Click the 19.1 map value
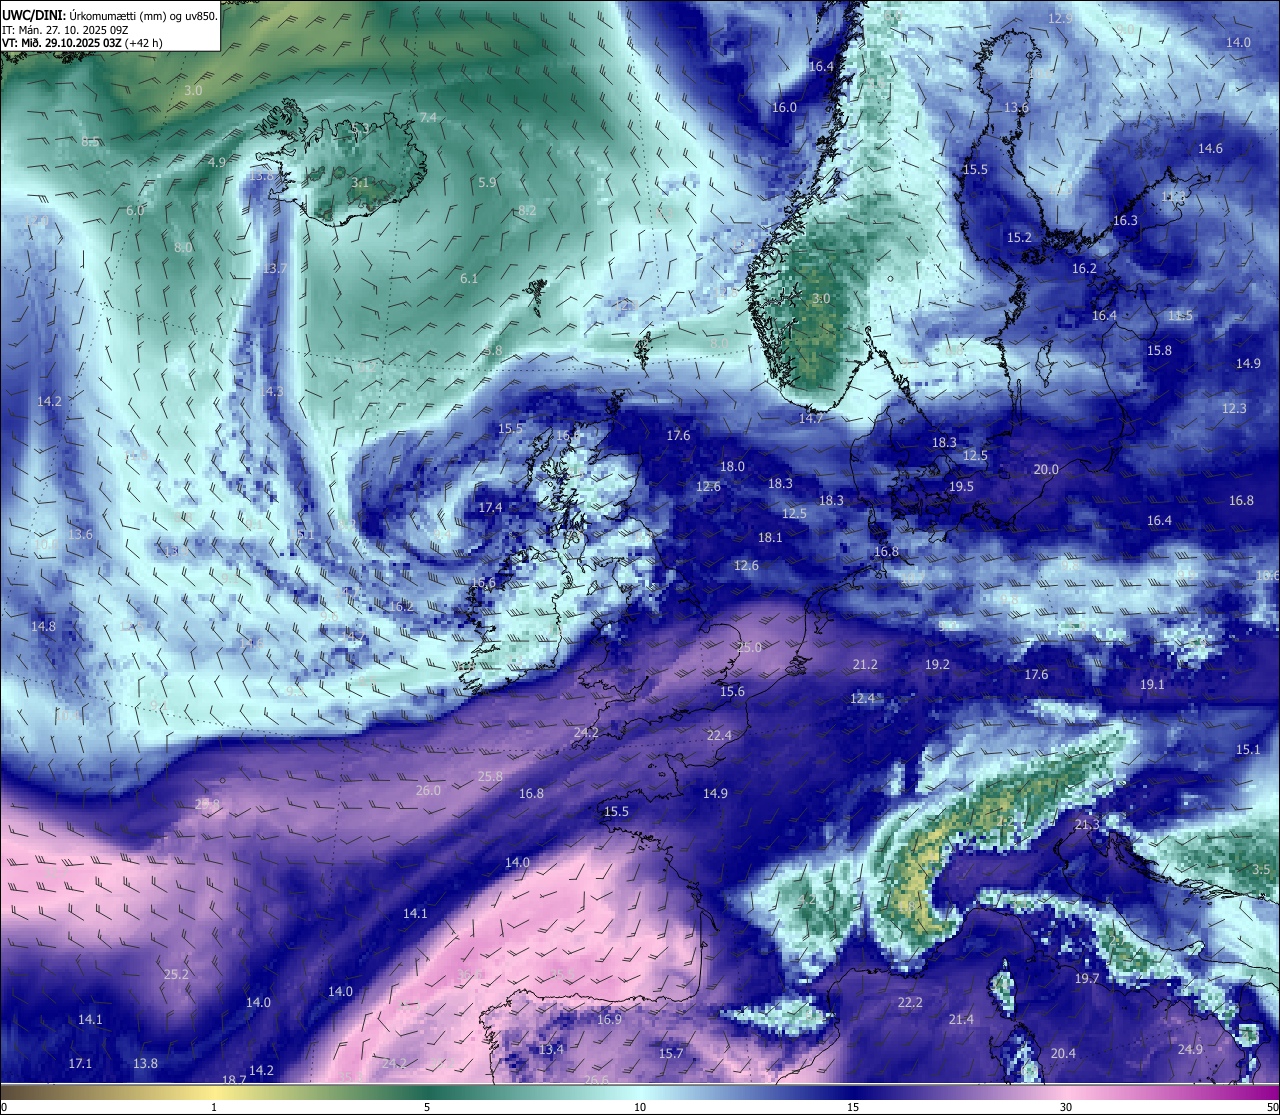This screenshot has width=1280, height=1115. click(1152, 685)
